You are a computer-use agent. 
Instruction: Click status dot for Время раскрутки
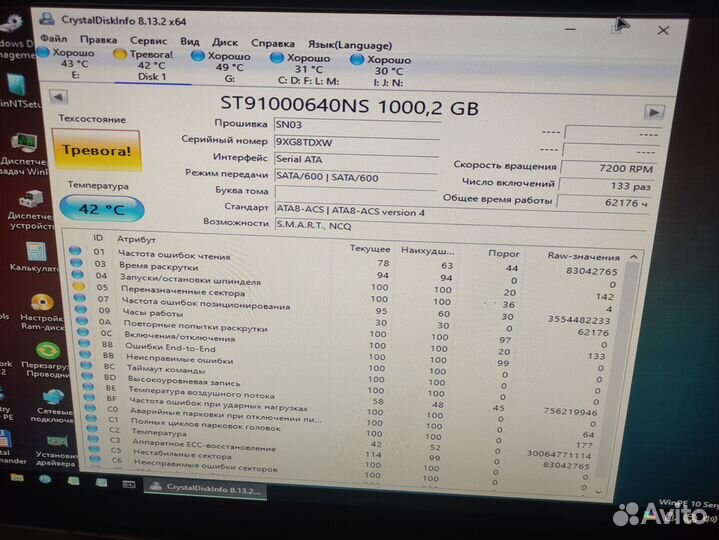click(x=77, y=263)
